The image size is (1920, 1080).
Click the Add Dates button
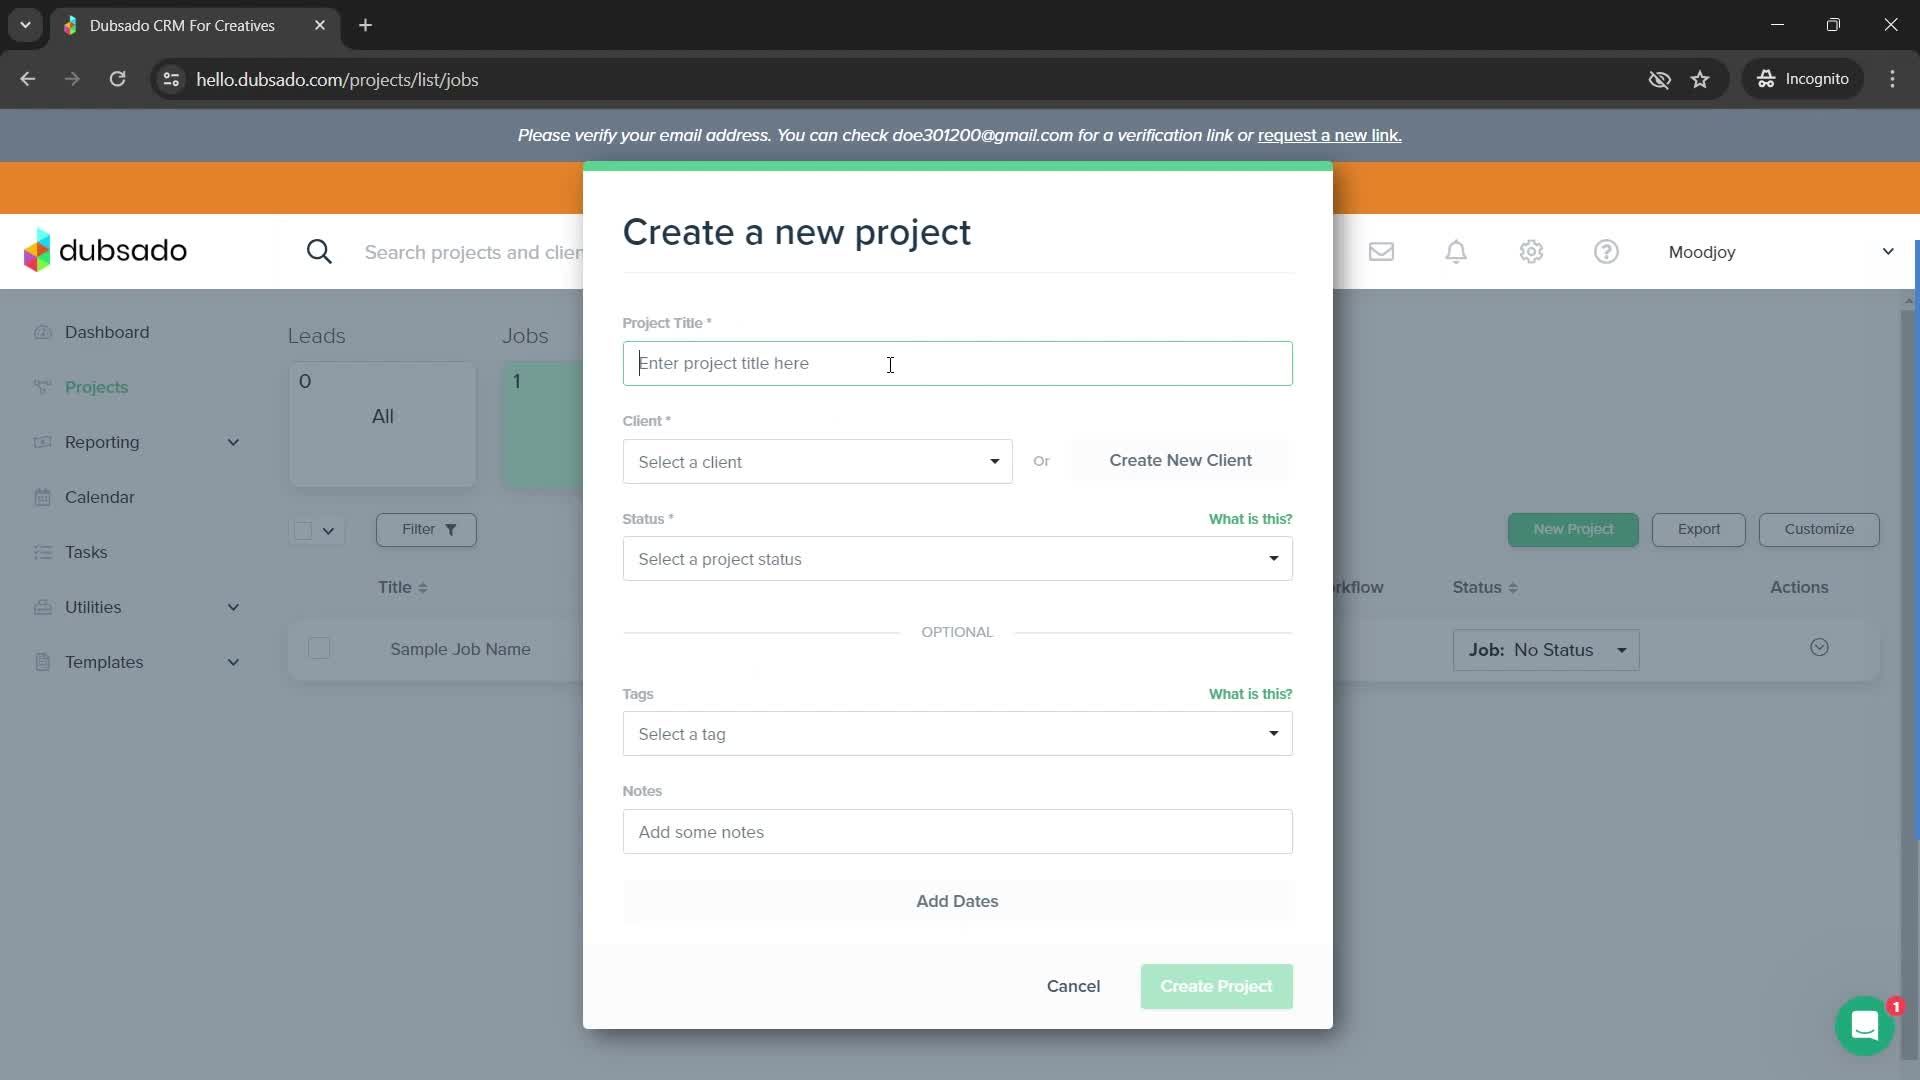[x=957, y=901]
